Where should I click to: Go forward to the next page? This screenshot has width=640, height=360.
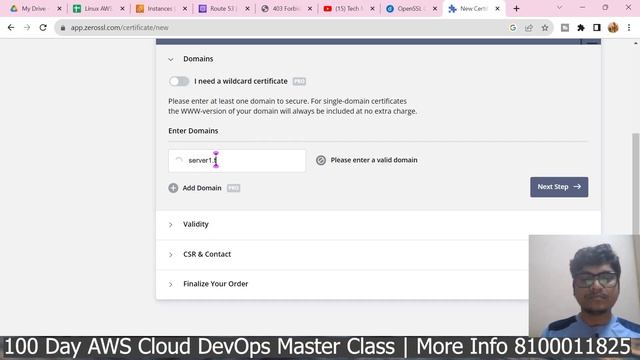[x=27, y=28]
